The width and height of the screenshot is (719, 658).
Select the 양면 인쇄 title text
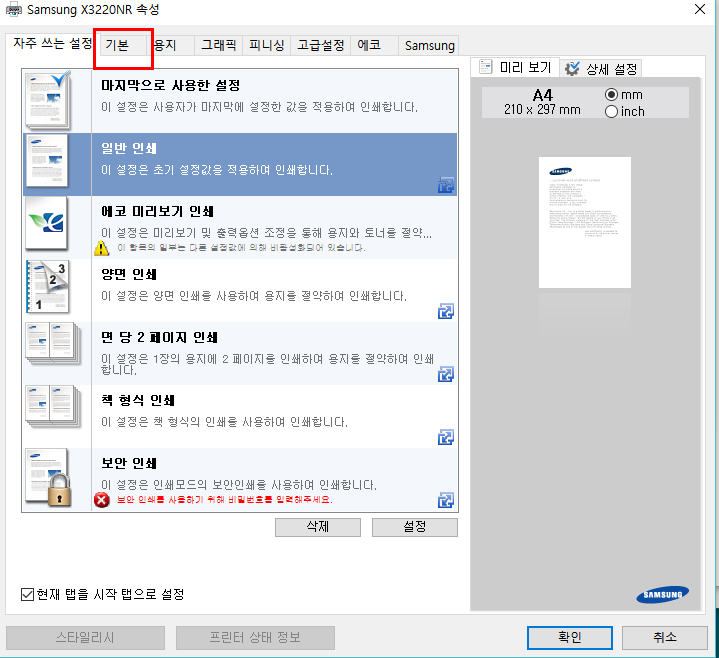[x=129, y=274]
